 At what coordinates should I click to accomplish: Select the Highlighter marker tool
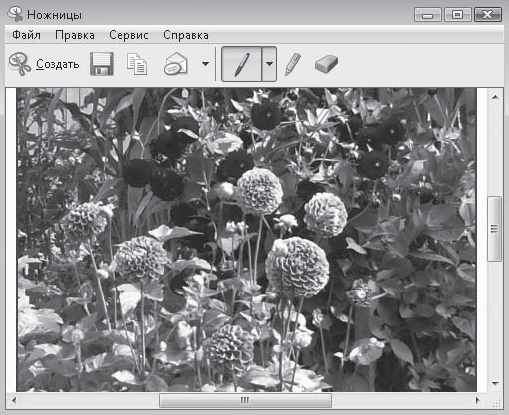[x=293, y=64]
